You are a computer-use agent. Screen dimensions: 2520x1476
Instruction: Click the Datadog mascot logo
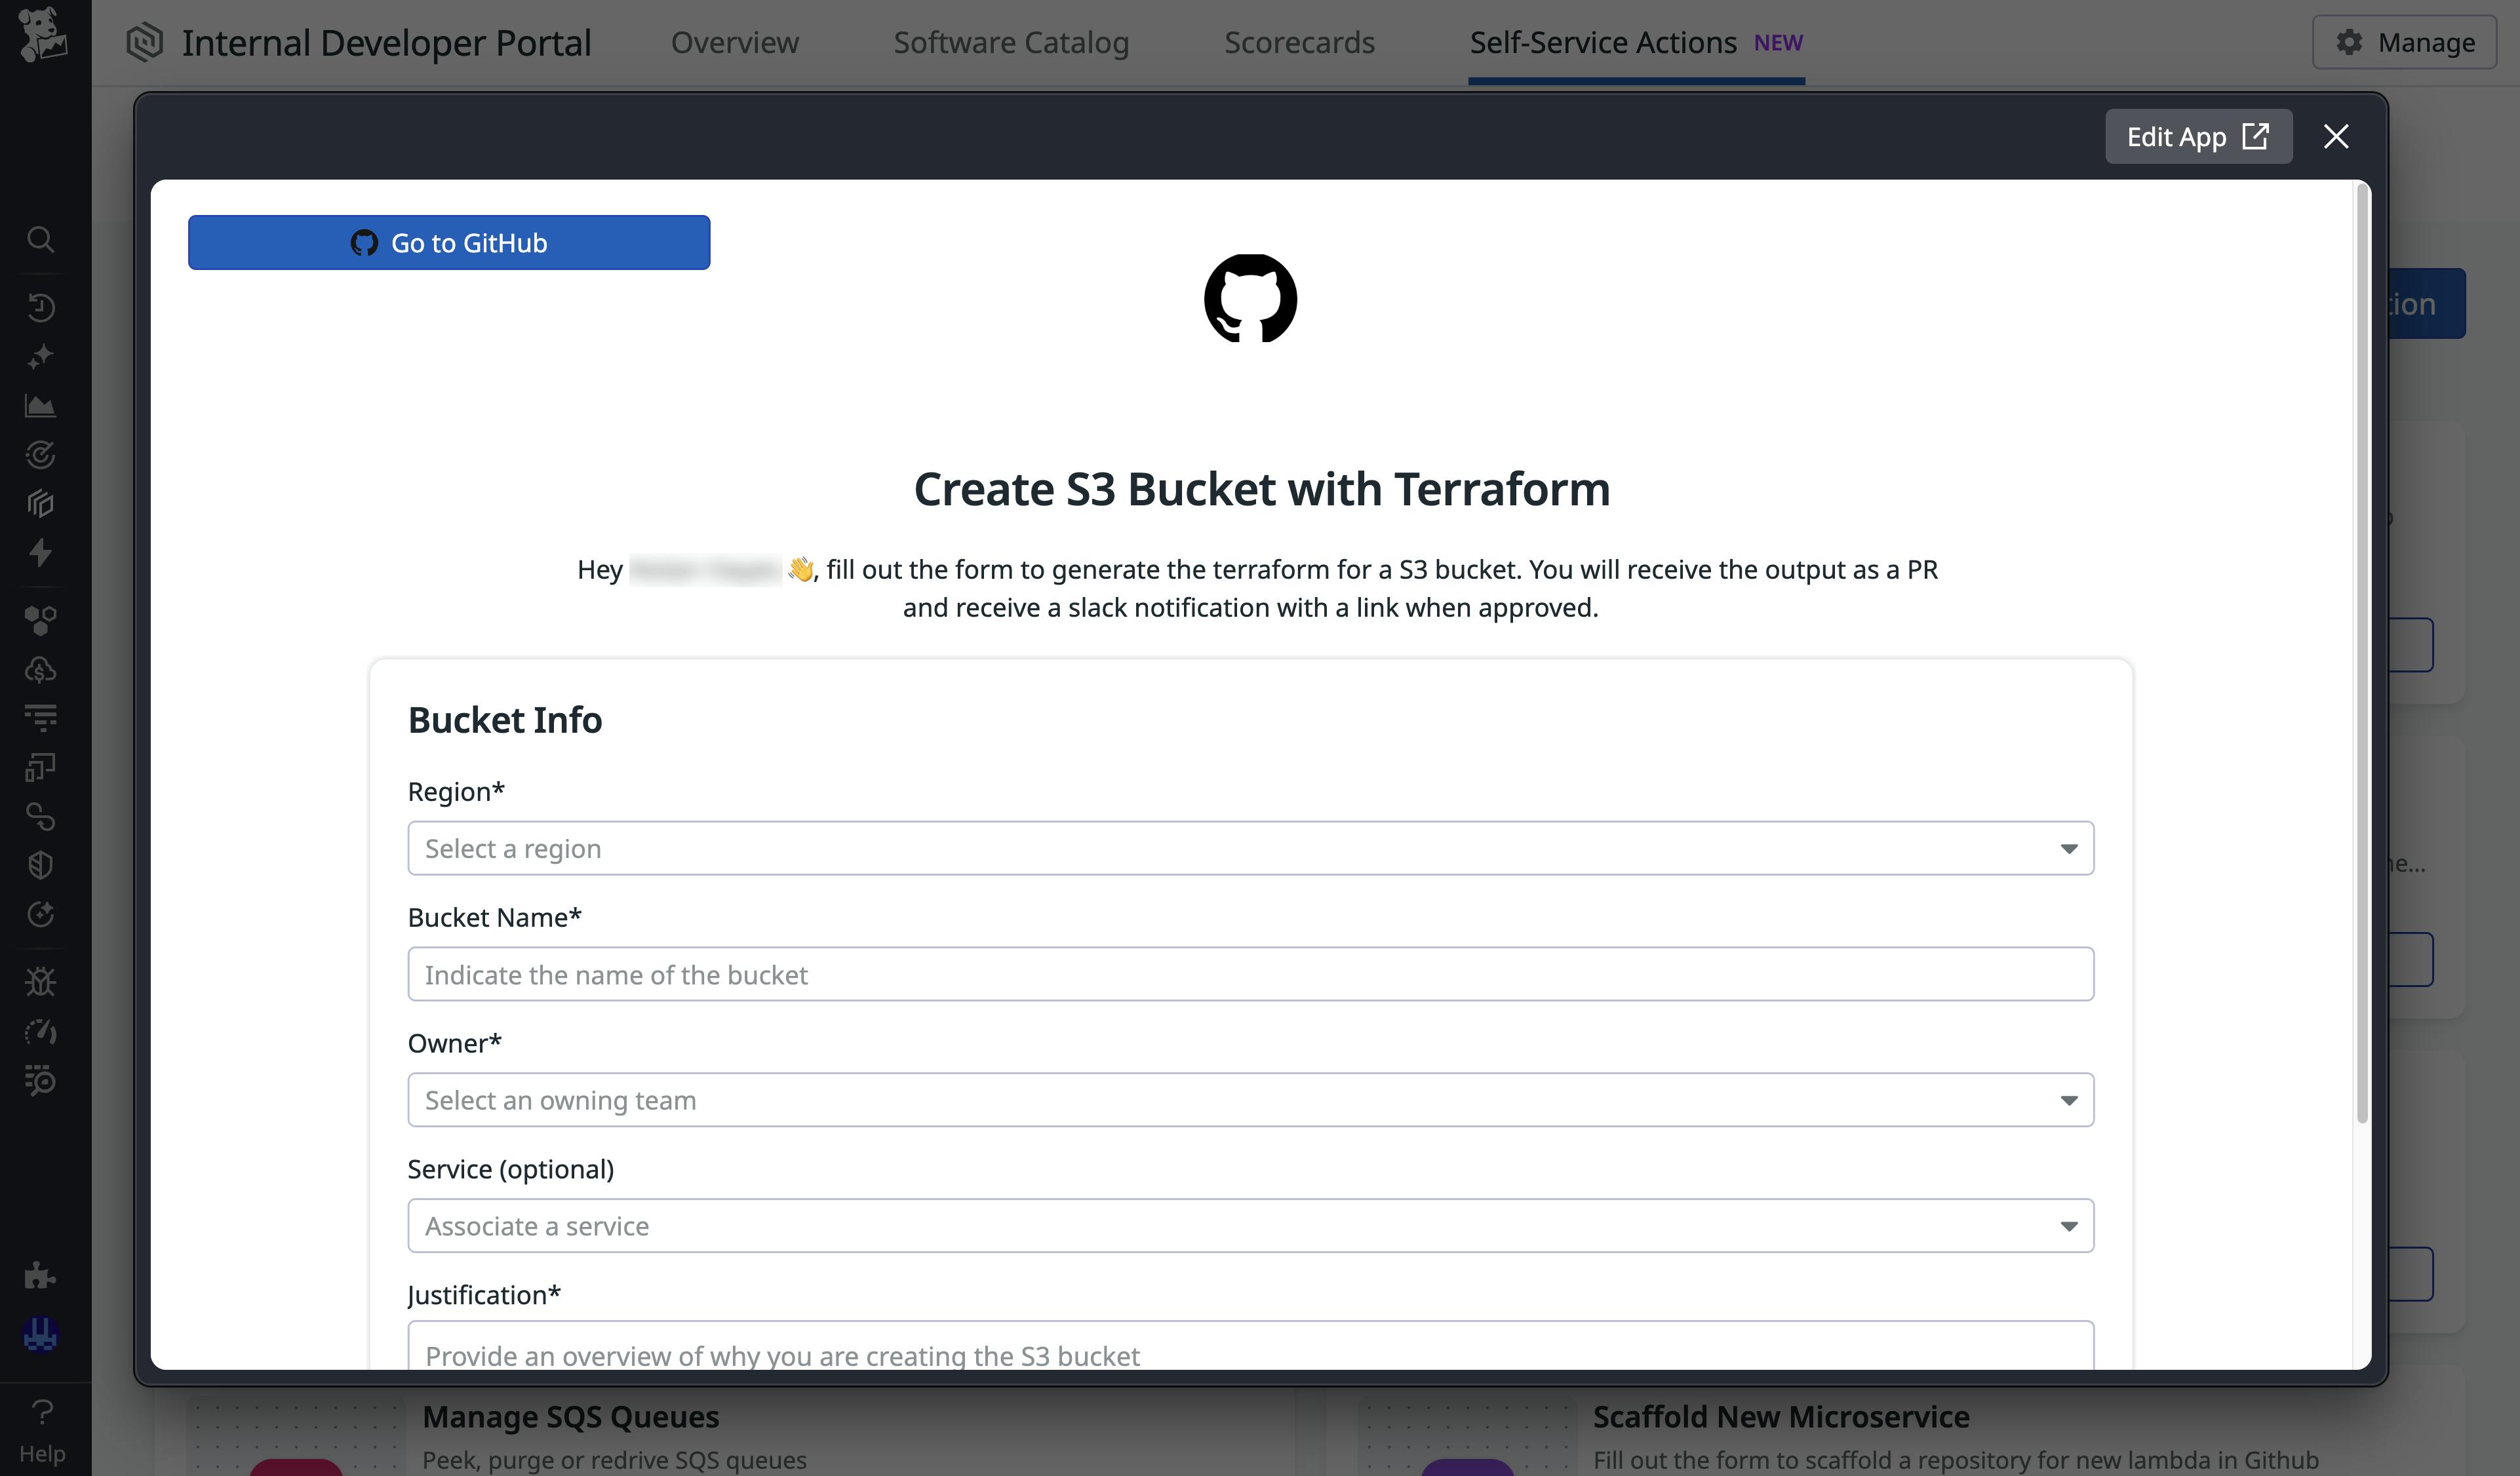pos(41,36)
